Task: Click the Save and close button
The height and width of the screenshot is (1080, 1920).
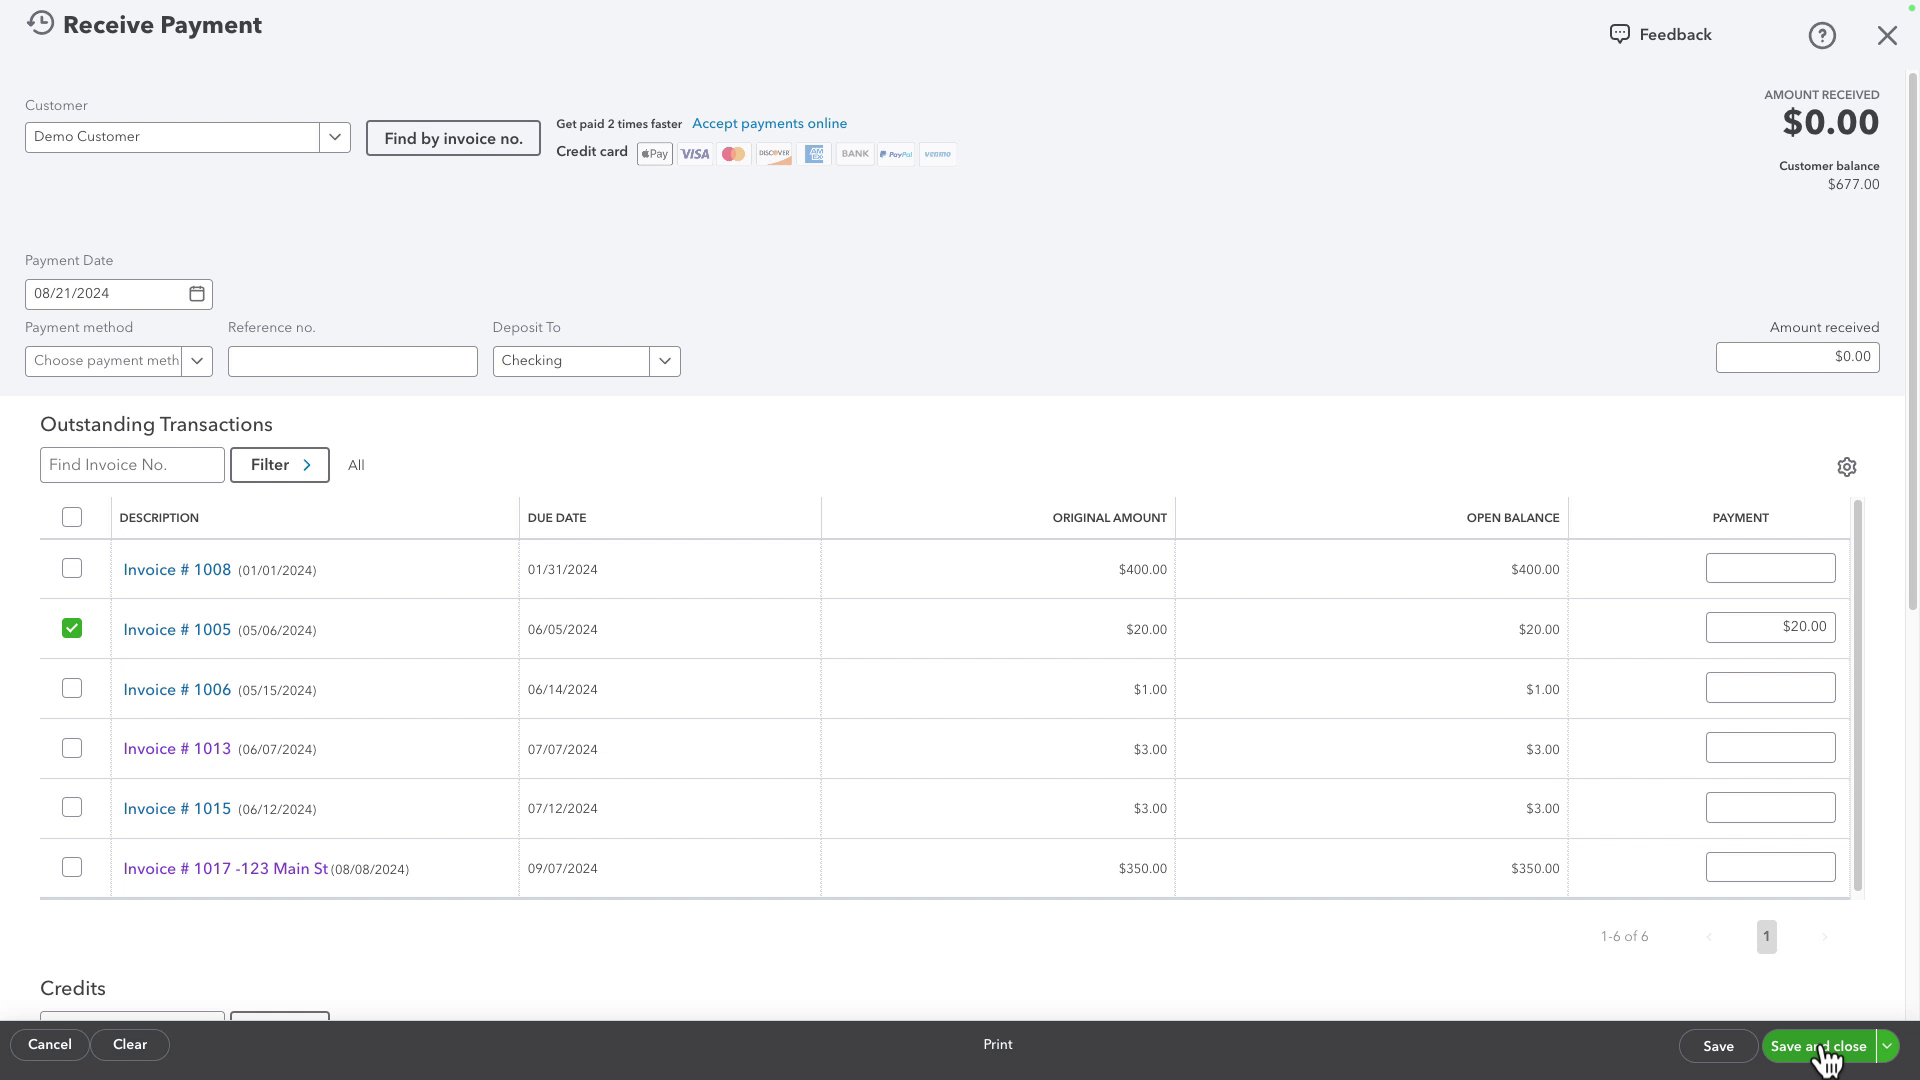Action: coord(1818,1046)
